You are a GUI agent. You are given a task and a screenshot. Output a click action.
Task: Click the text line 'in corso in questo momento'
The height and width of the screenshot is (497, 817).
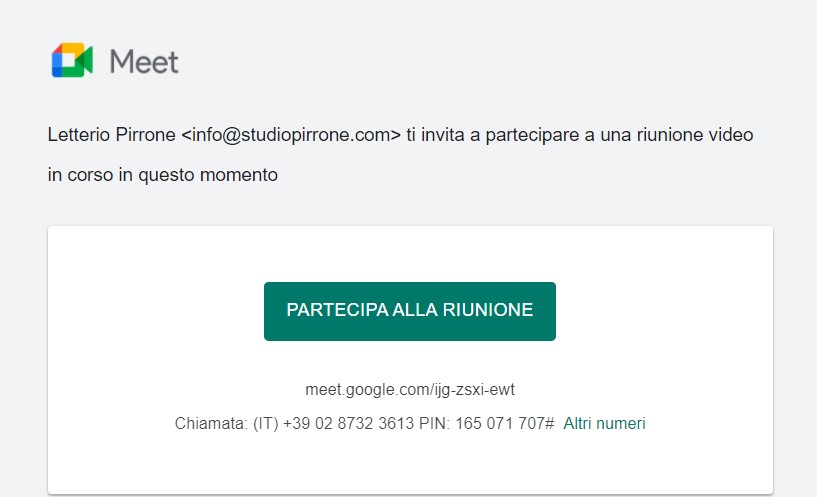pos(163,175)
